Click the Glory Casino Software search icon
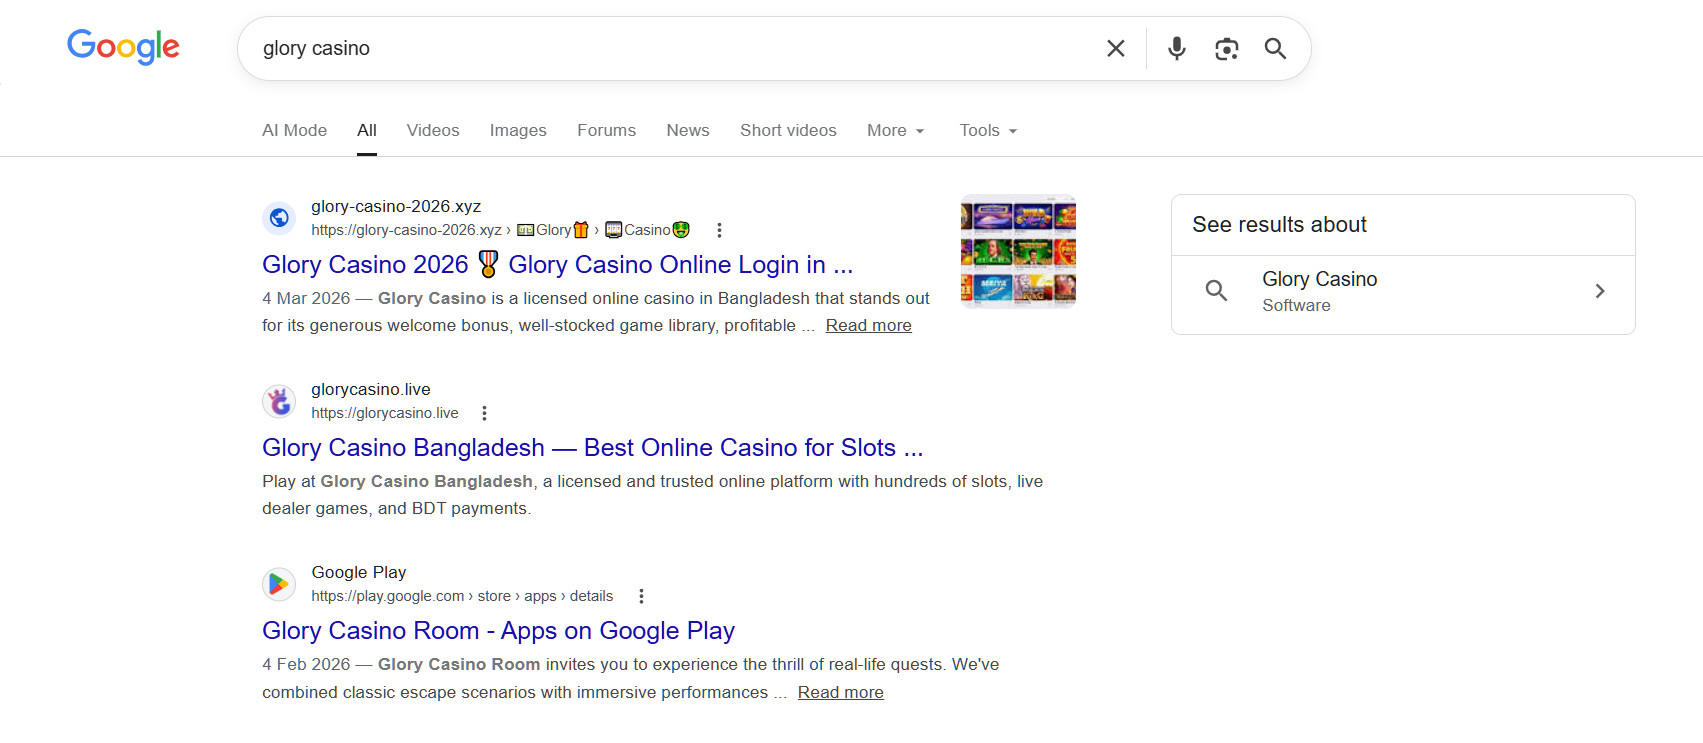1703x743 pixels. click(x=1216, y=291)
